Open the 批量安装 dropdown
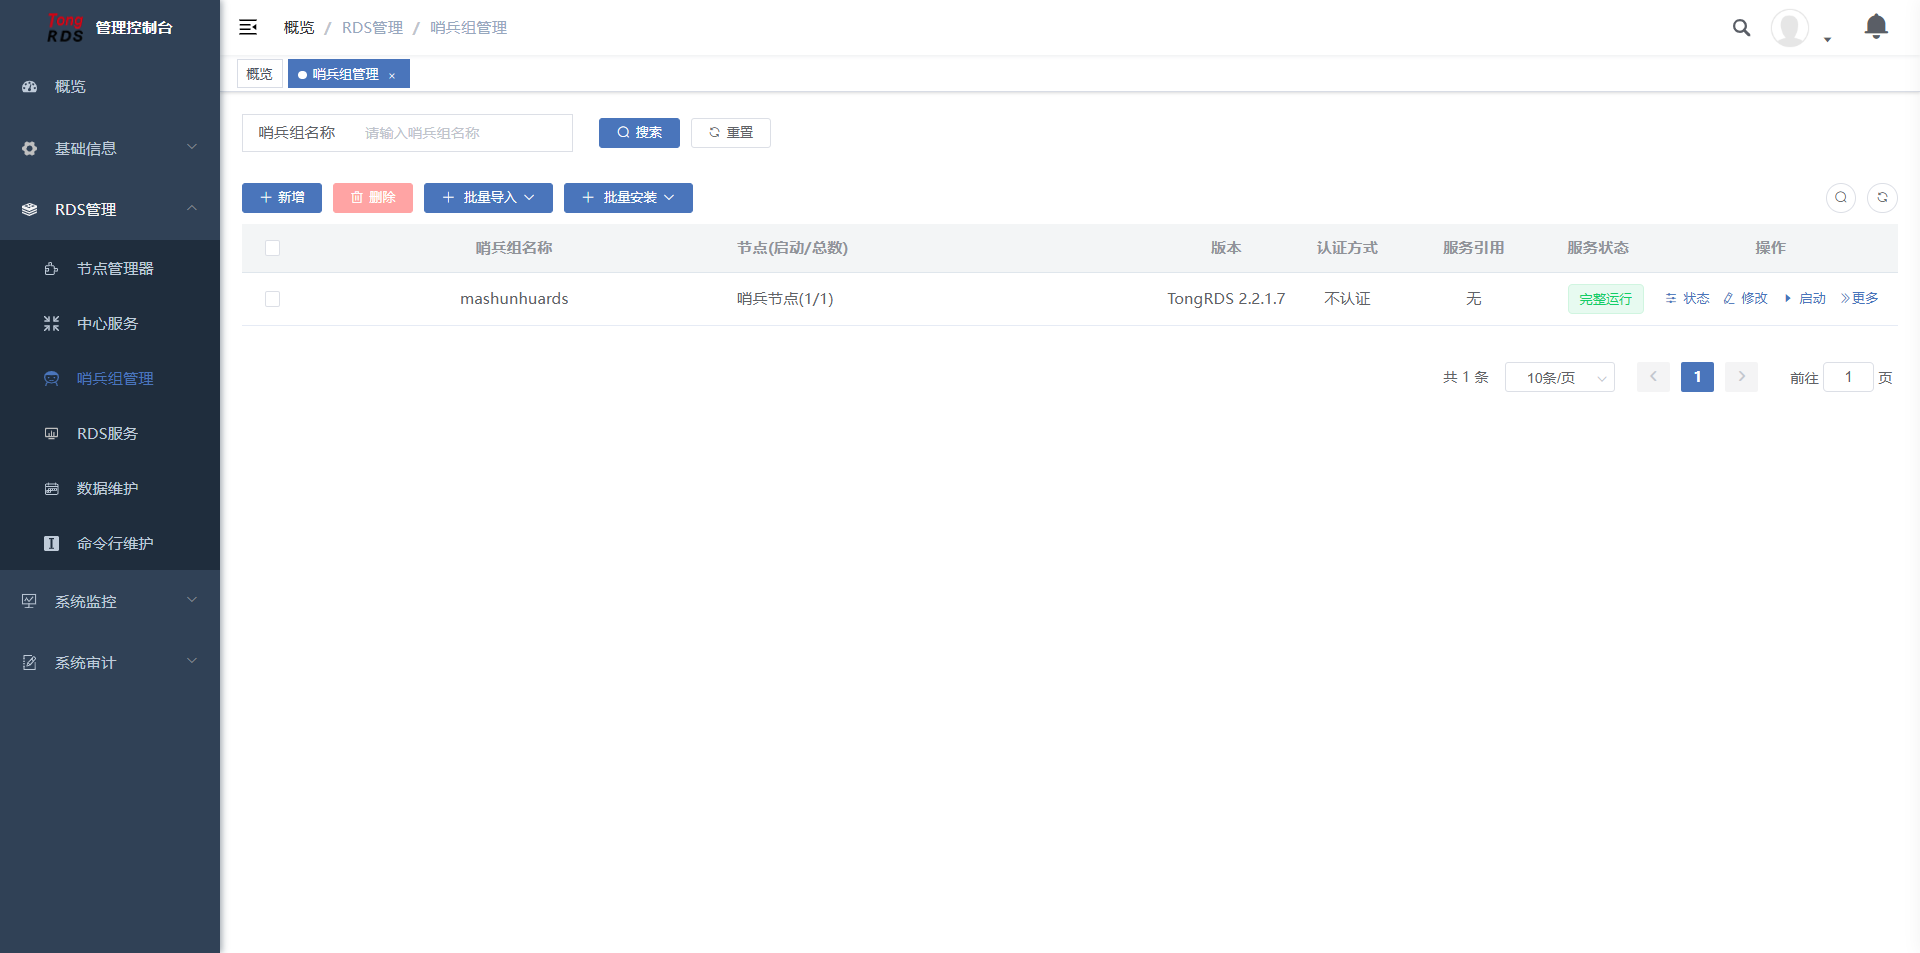 point(628,198)
